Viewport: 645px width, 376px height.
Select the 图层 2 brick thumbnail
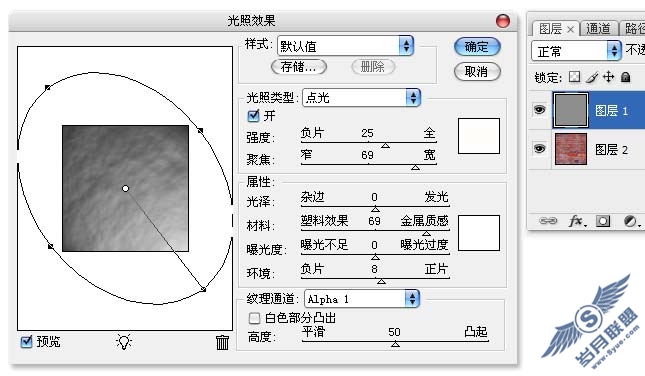point(571,149)
